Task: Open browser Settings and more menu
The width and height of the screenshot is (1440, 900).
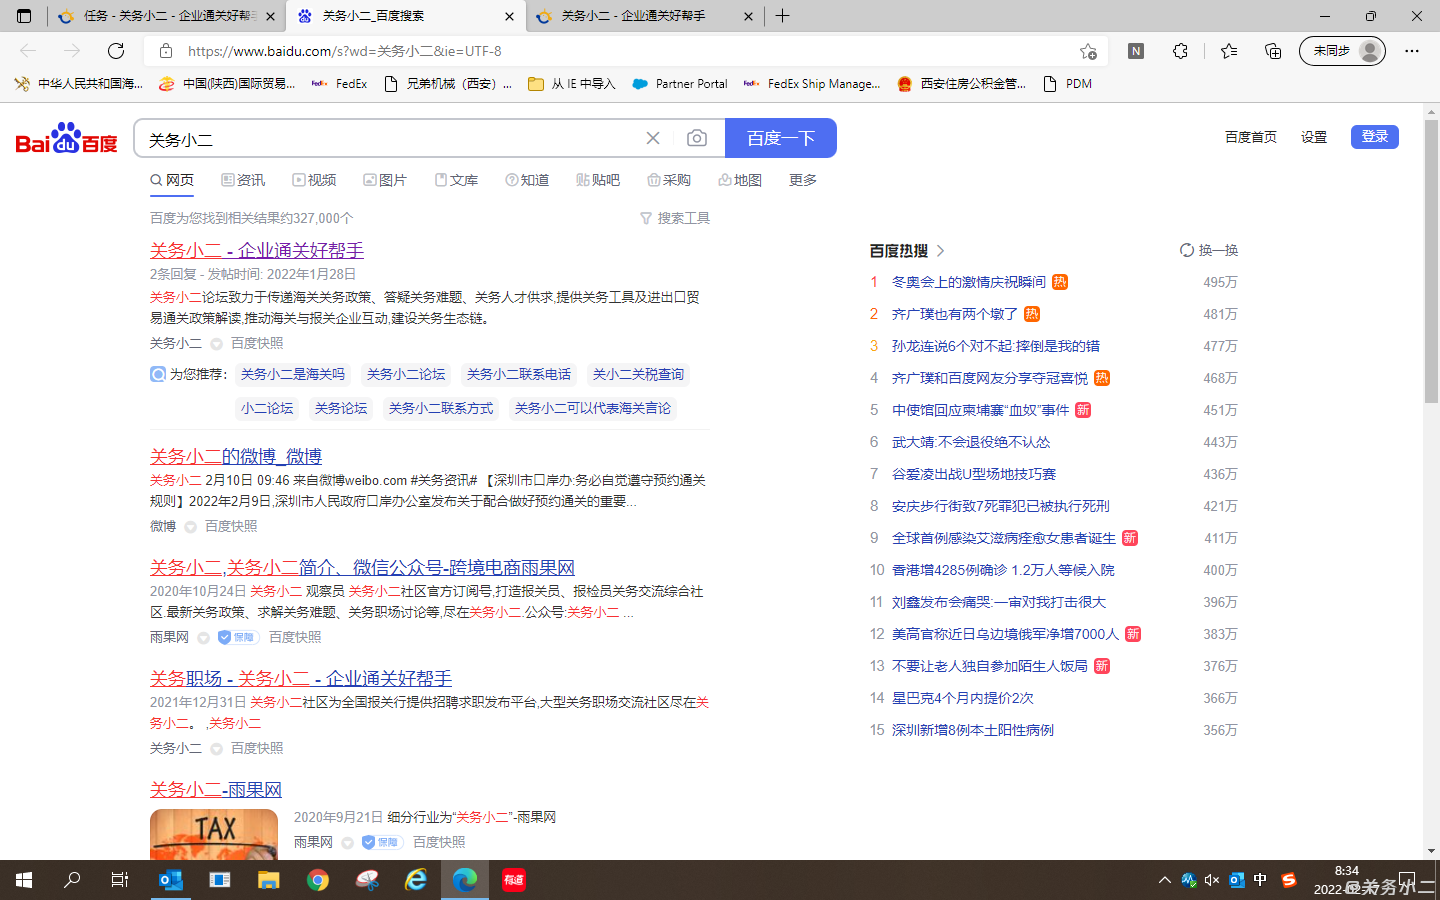Action: coord(1412,51)
